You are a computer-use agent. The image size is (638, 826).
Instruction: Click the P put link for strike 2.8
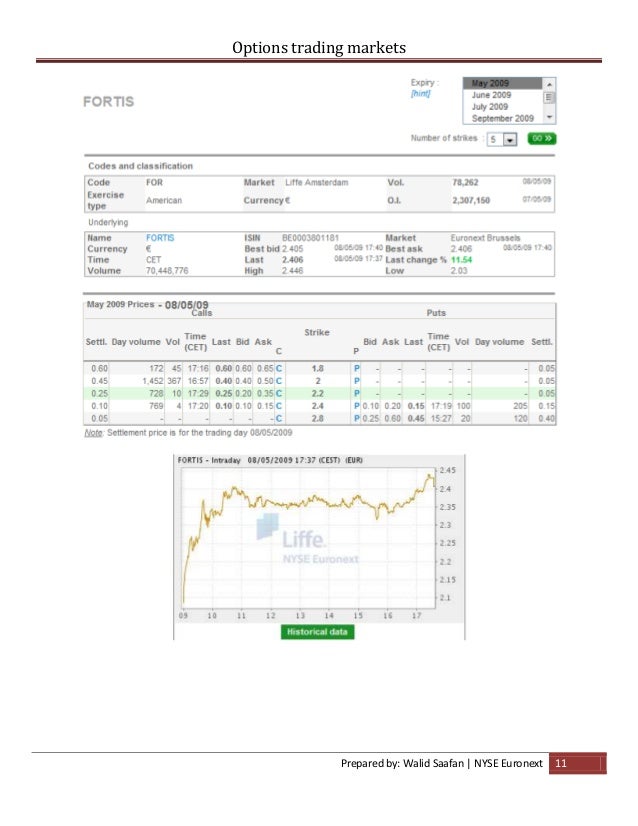tap(357, 418)
